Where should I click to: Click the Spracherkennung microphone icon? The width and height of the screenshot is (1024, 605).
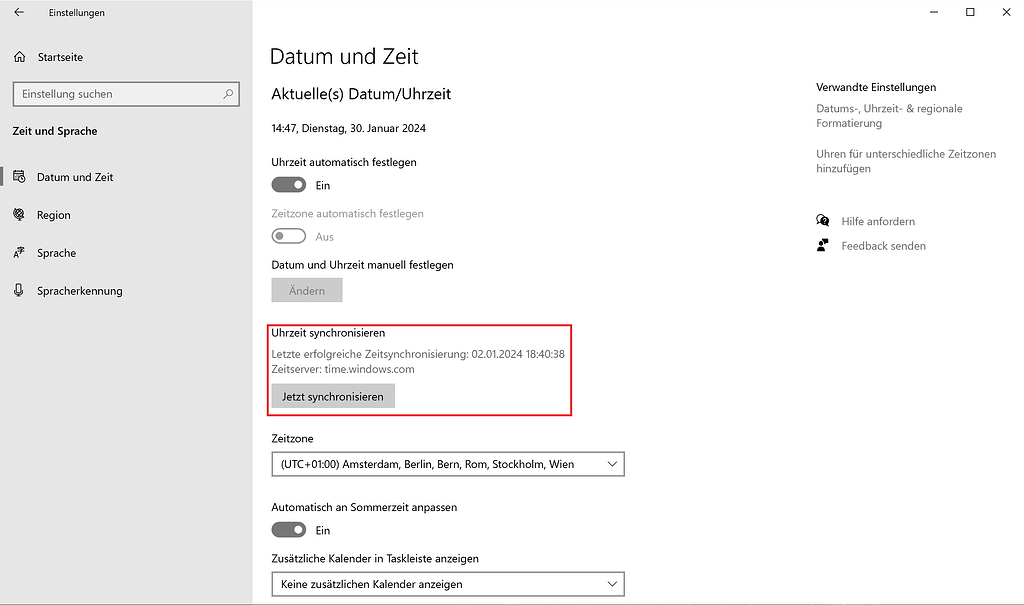pos(19,291)
